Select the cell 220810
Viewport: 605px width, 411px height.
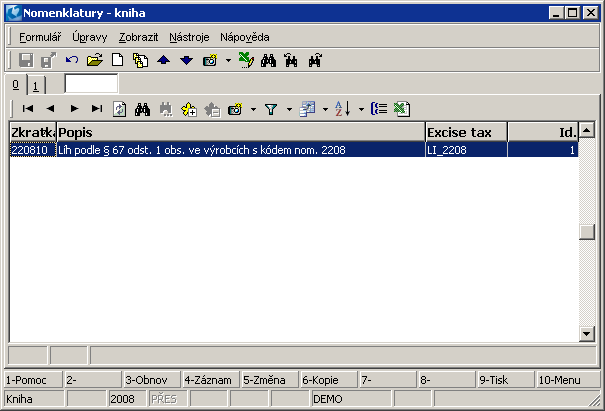click(x=33, y=150)
